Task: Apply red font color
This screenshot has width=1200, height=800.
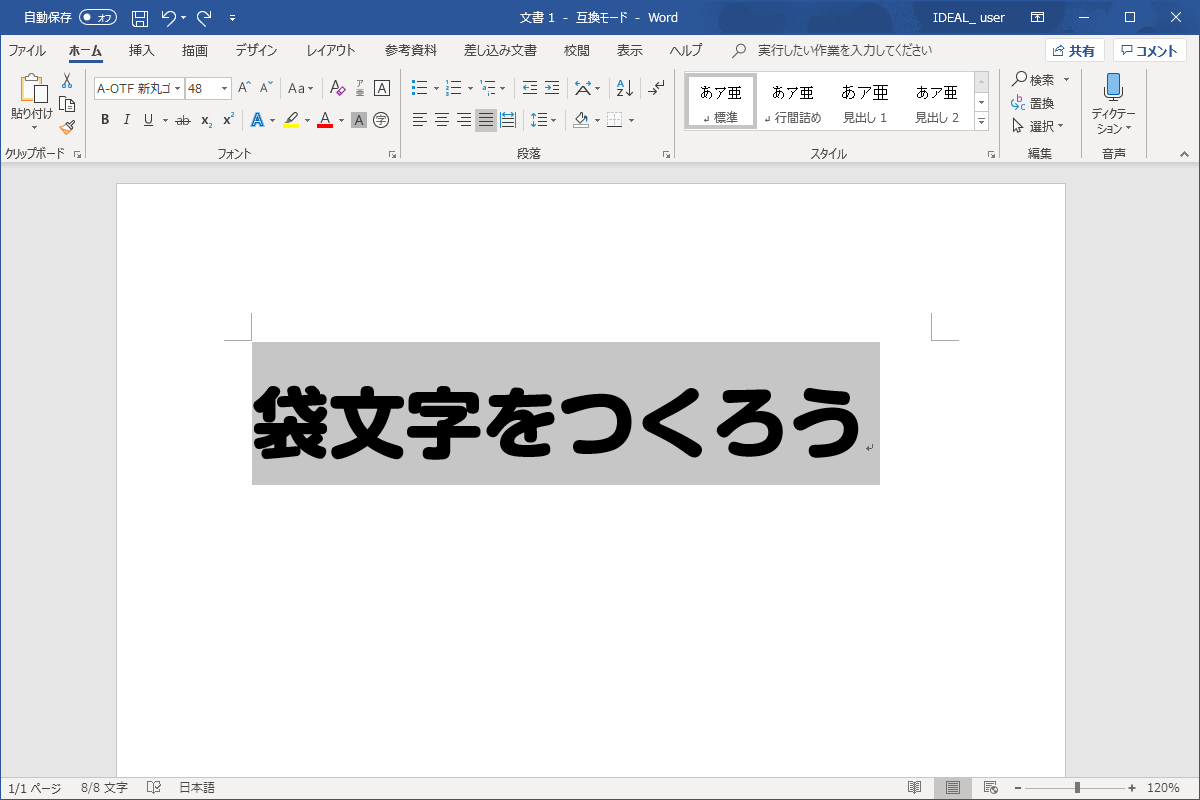Action: [325, 120]
